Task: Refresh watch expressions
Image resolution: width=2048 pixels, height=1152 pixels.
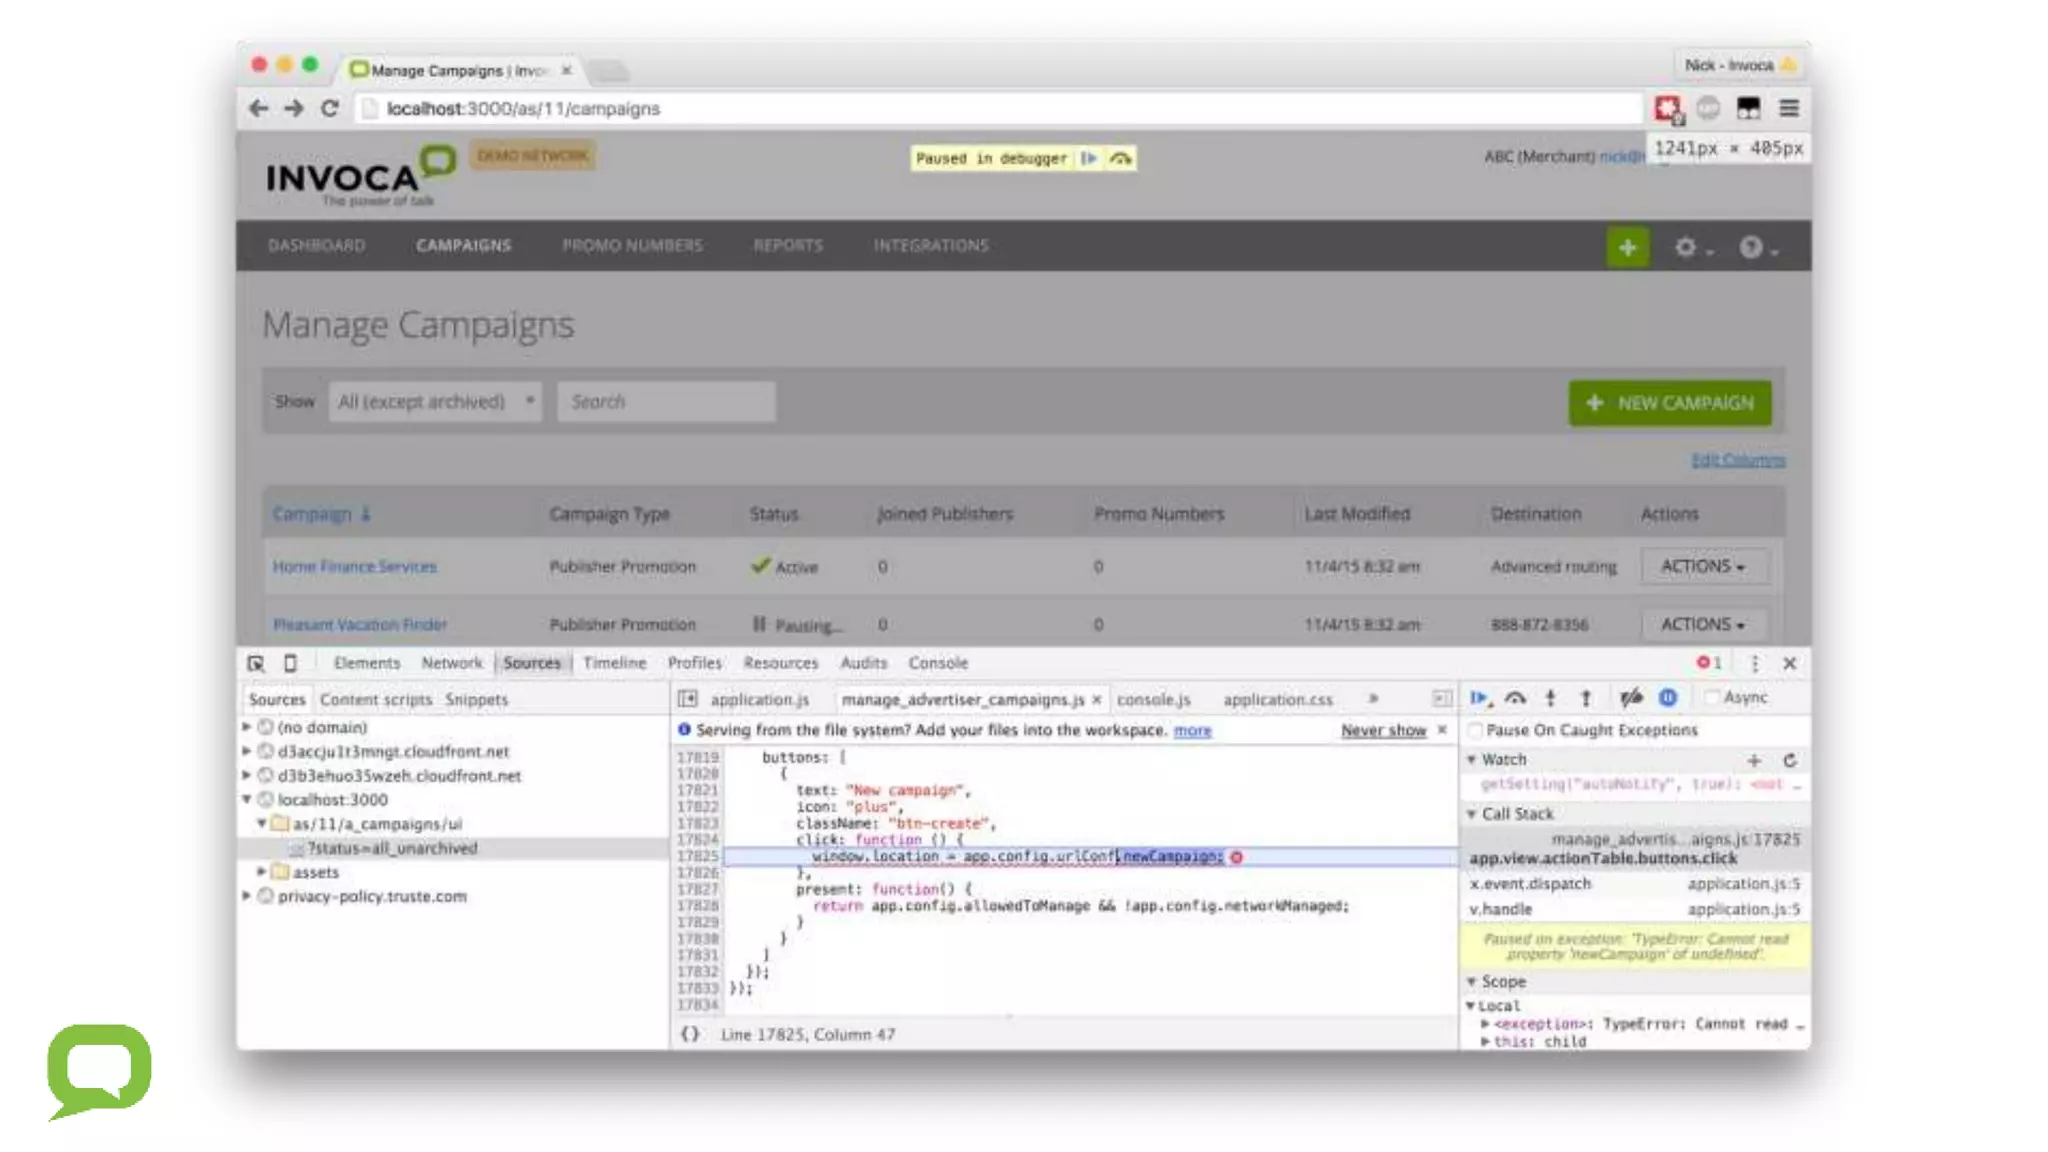Action: point(1790,760)
